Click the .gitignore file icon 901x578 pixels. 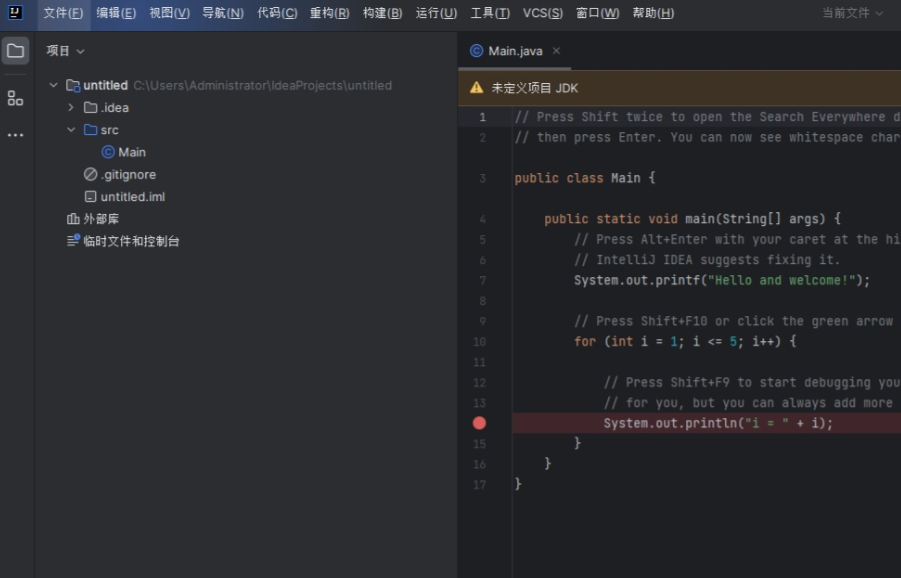tap(90, 174)
